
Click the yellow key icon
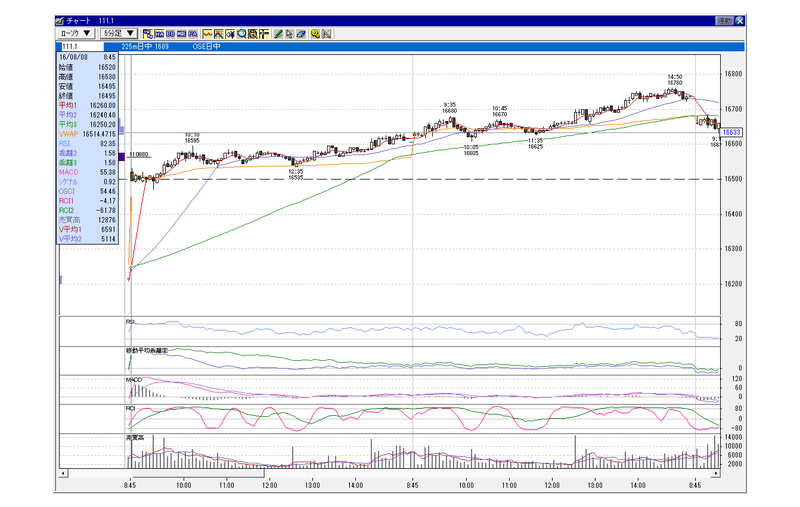(x=315, y=34)
